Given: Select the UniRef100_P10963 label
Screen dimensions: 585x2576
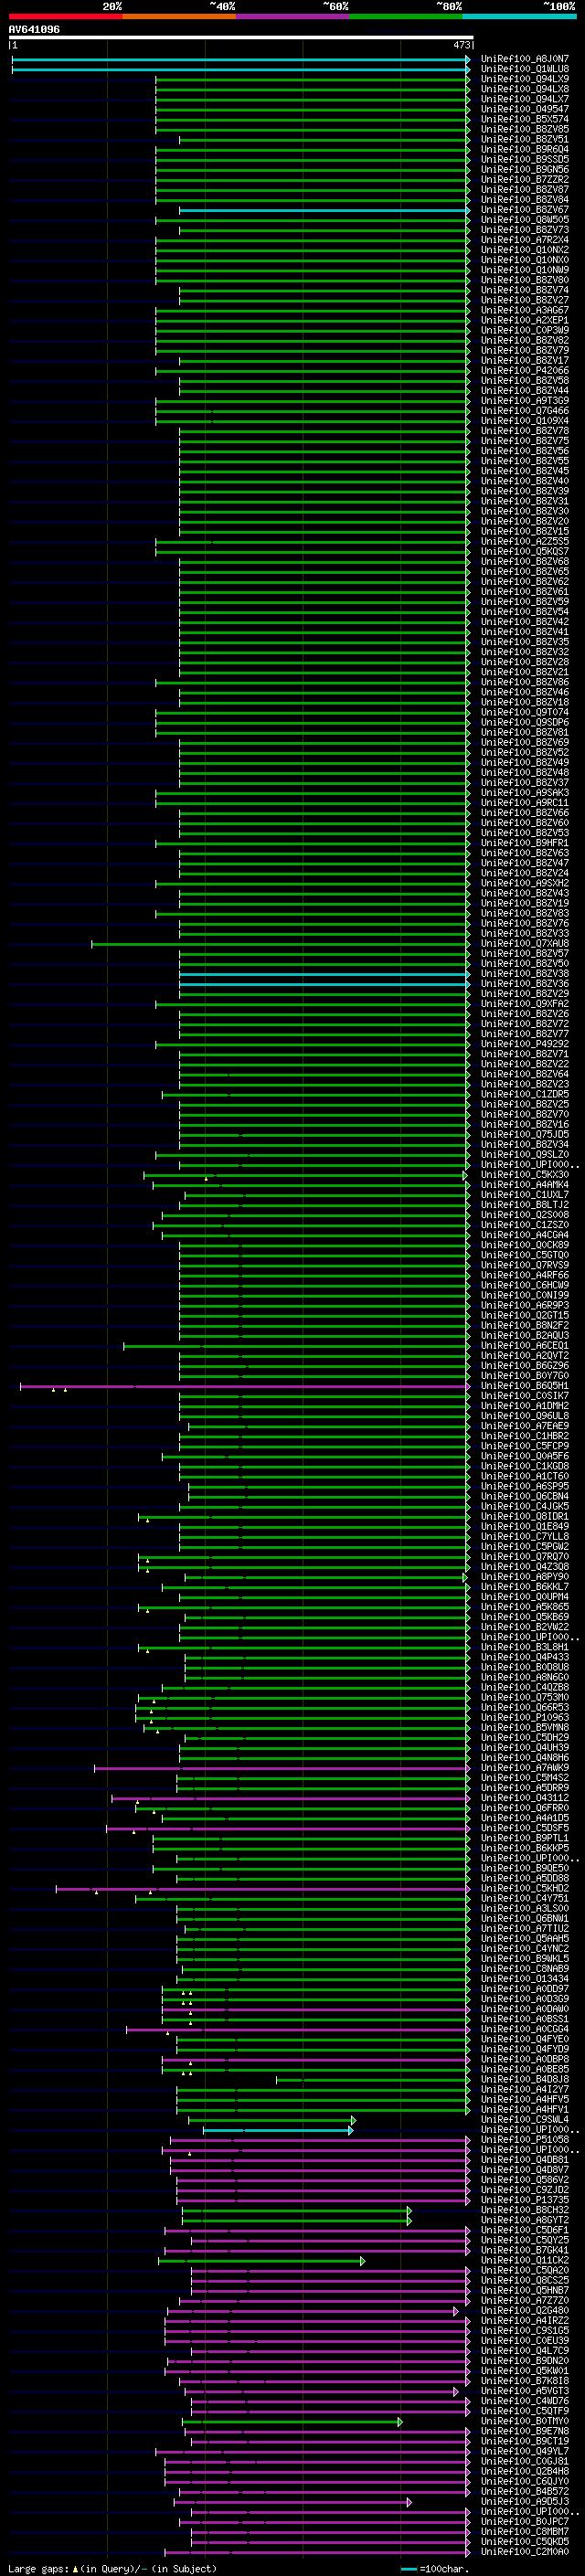Looking at the screenshot, I should tap(525, 1718).
